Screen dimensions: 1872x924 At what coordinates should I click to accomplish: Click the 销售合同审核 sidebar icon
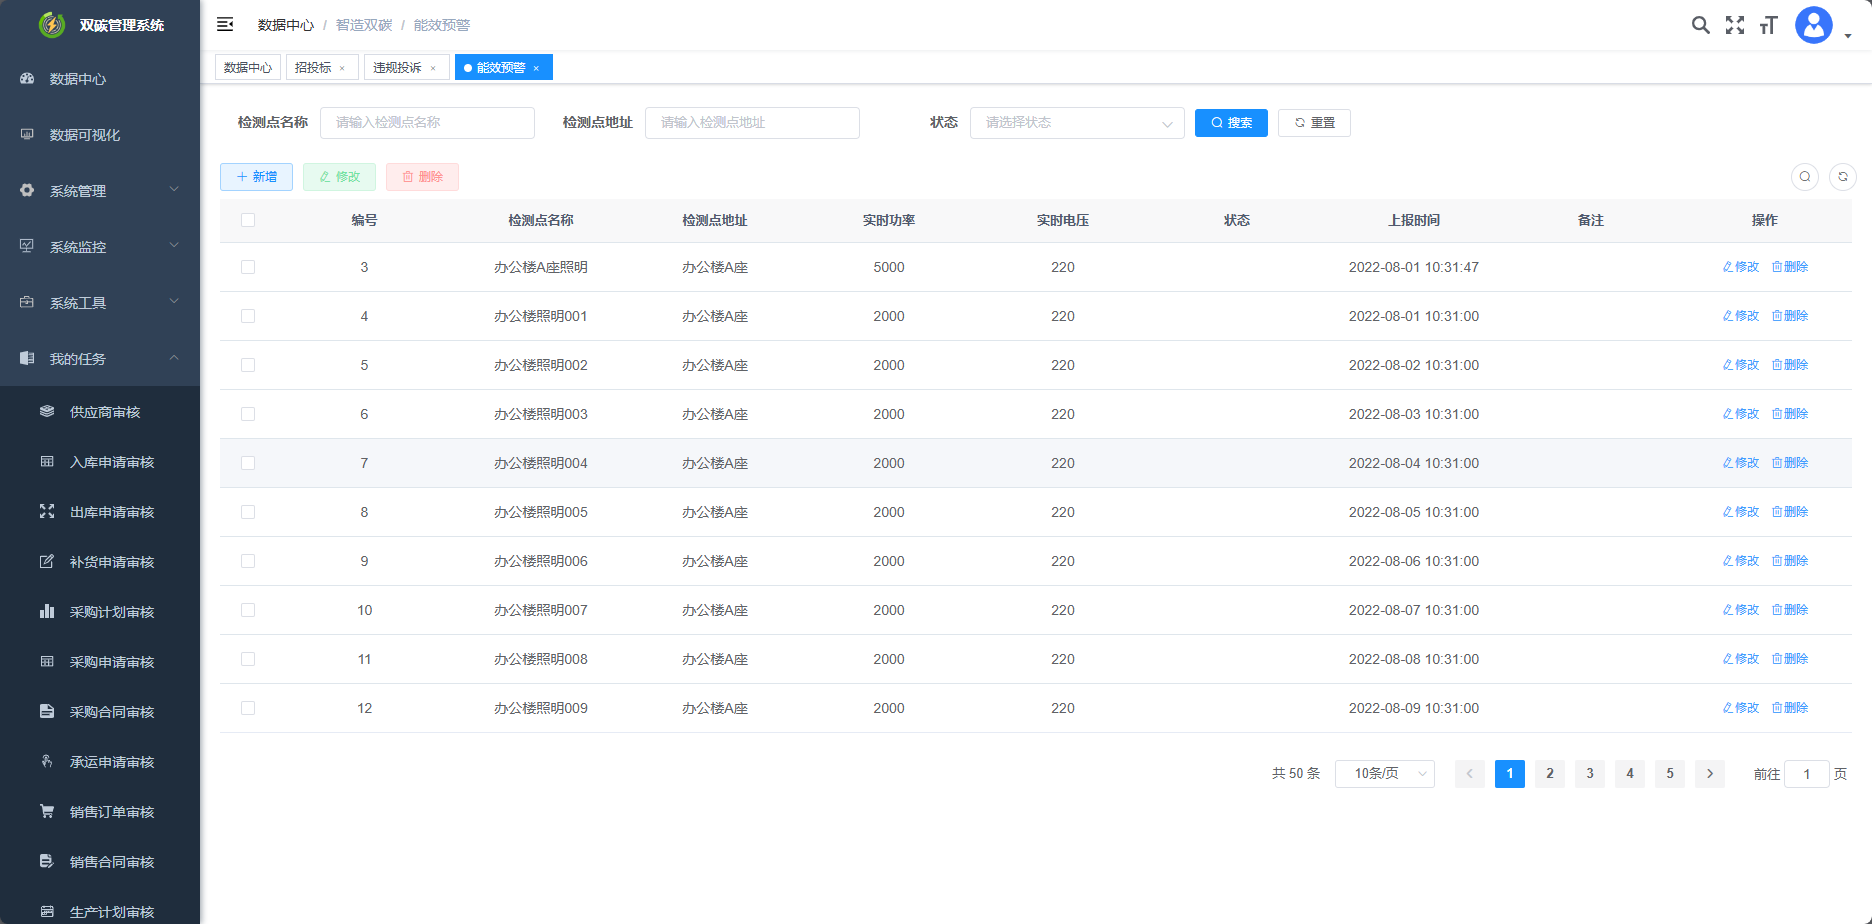47,861
